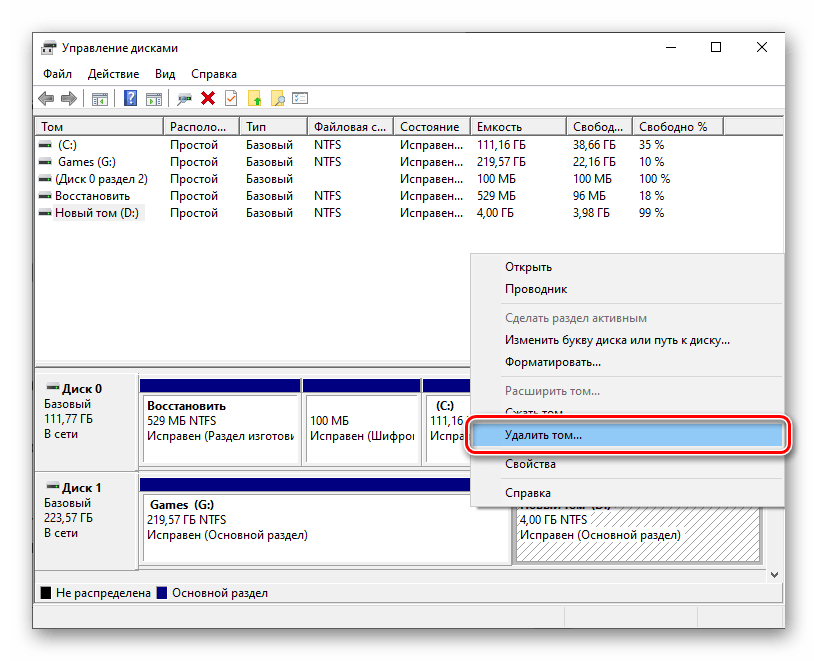
Task: Click the scroll down arrow in the disk pane
Action: (773, 574)
